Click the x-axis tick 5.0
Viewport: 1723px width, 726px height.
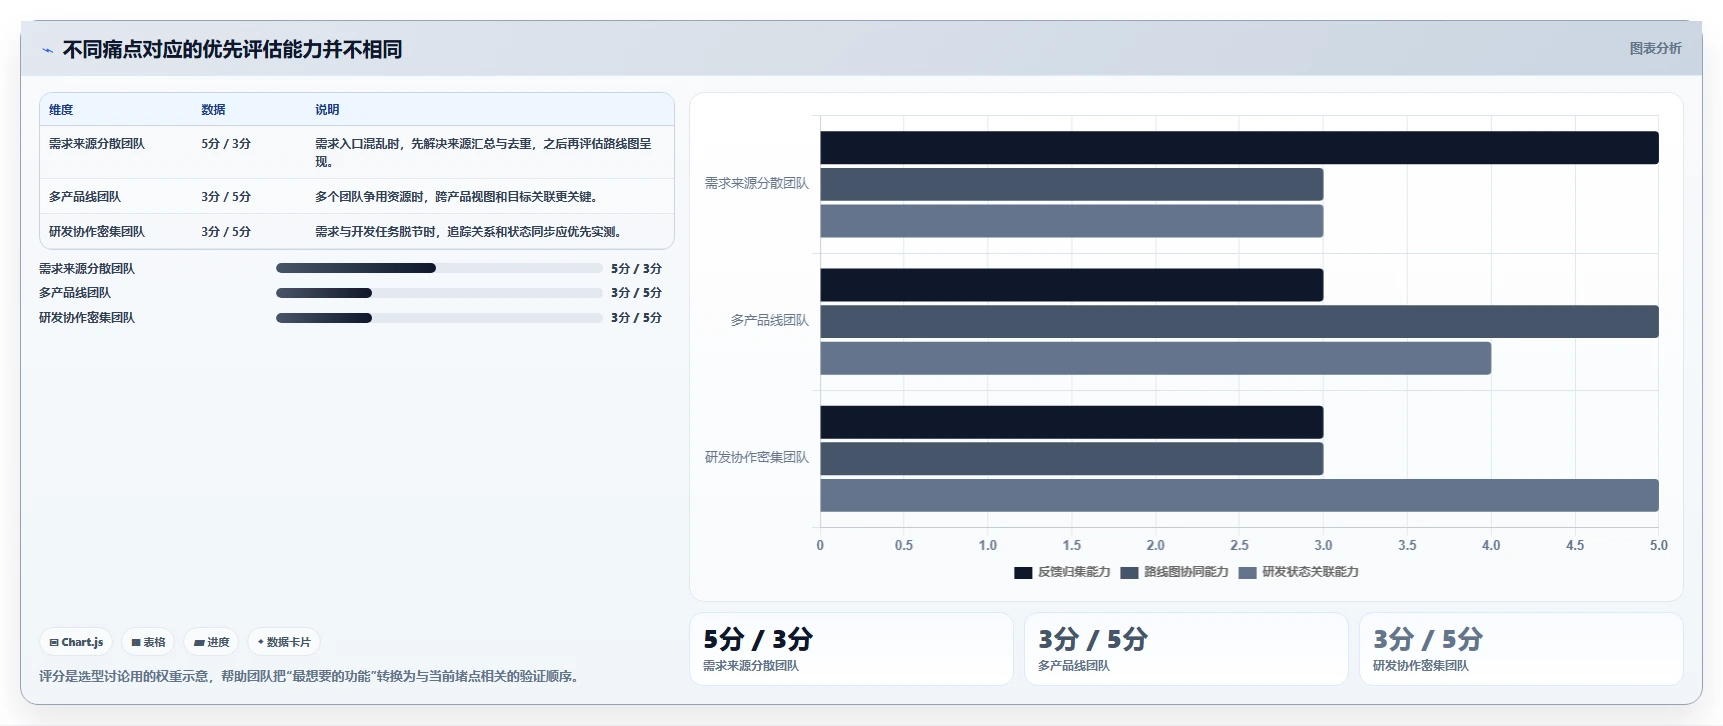(x=1658, y=545)
